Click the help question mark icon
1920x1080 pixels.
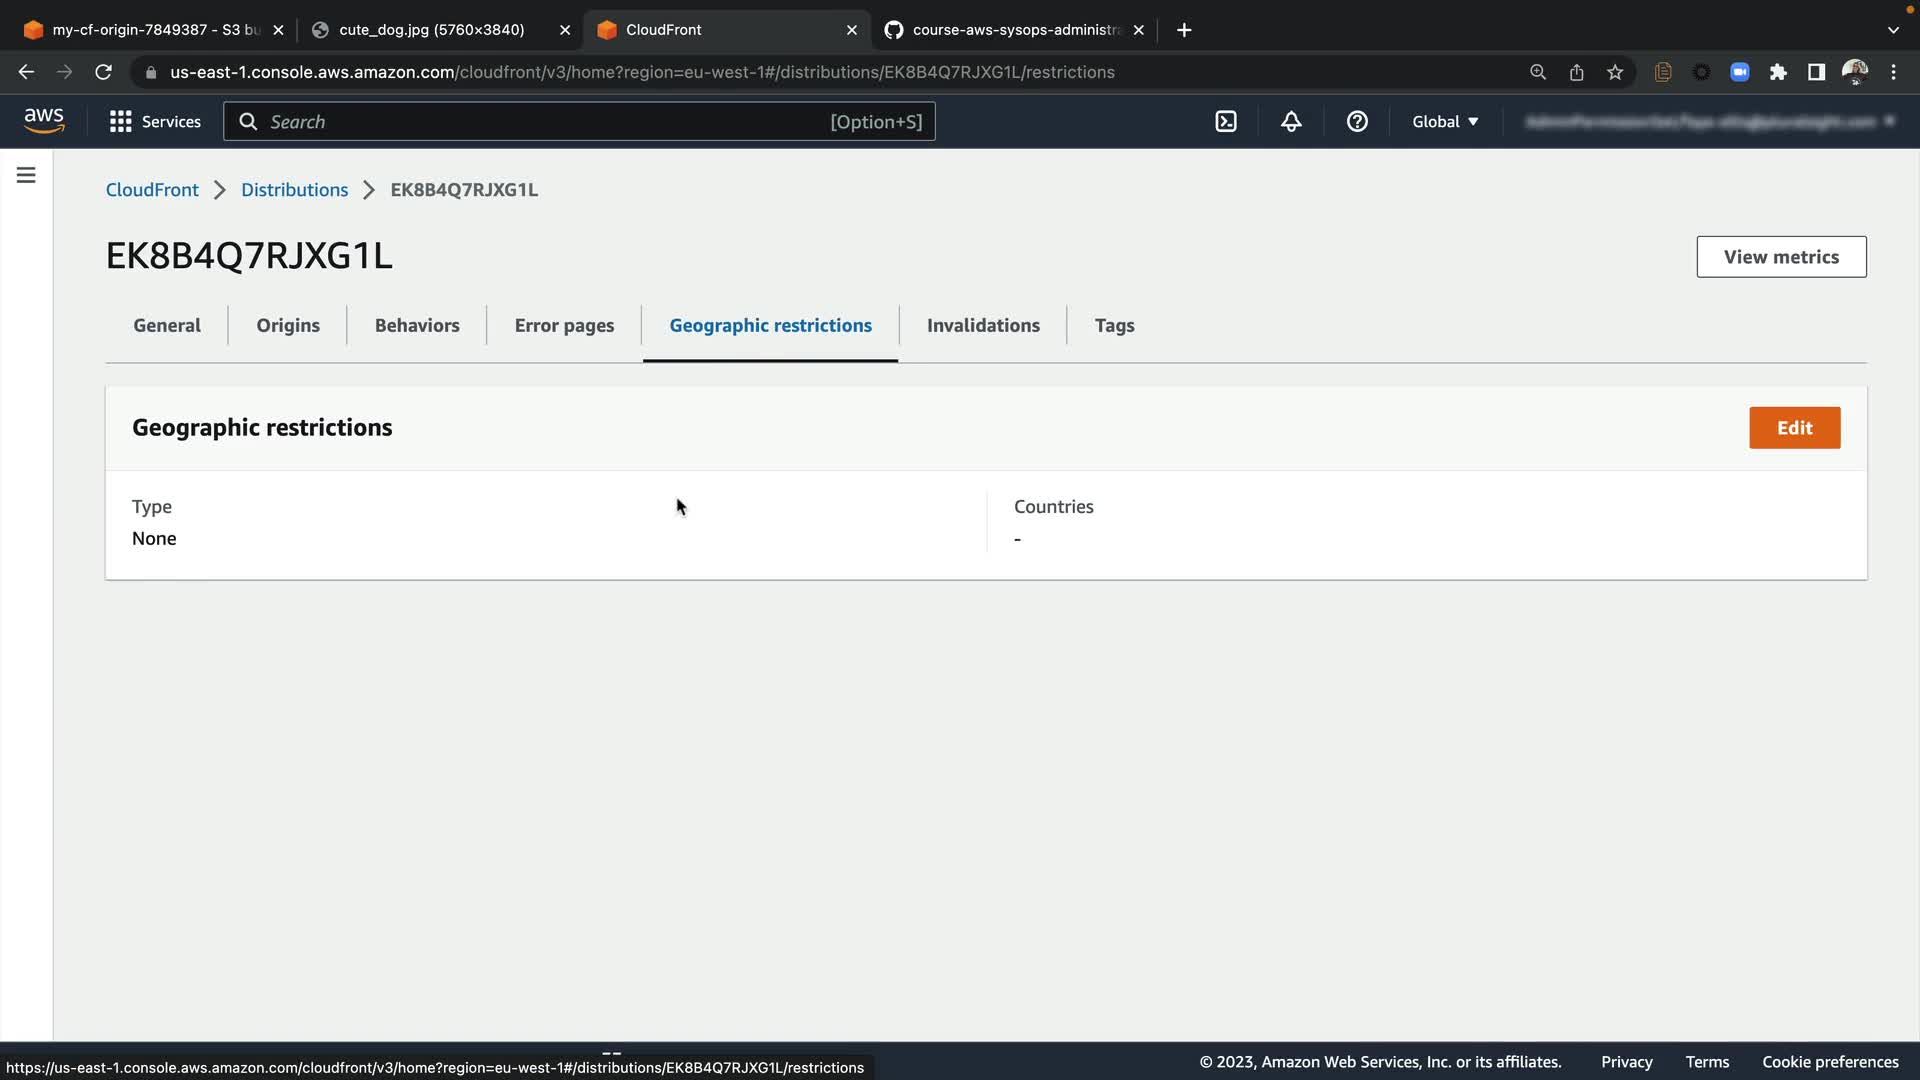tap(1357, 121)
